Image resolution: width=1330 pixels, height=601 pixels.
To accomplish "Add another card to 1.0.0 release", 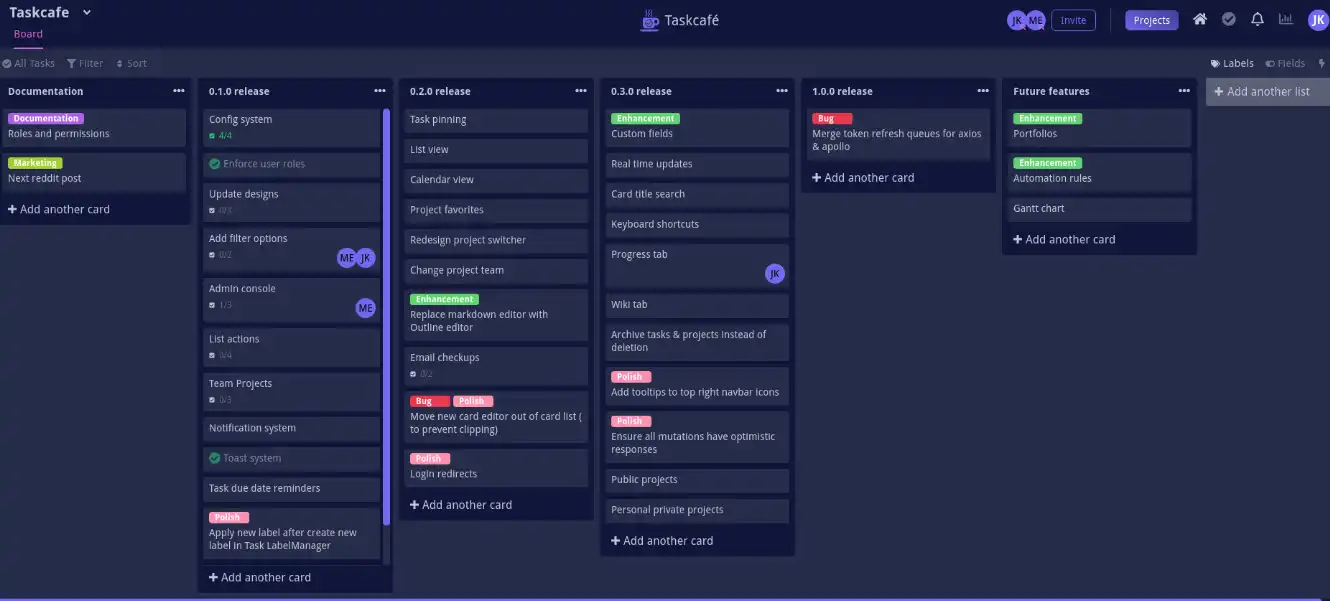I will (863, 178).
